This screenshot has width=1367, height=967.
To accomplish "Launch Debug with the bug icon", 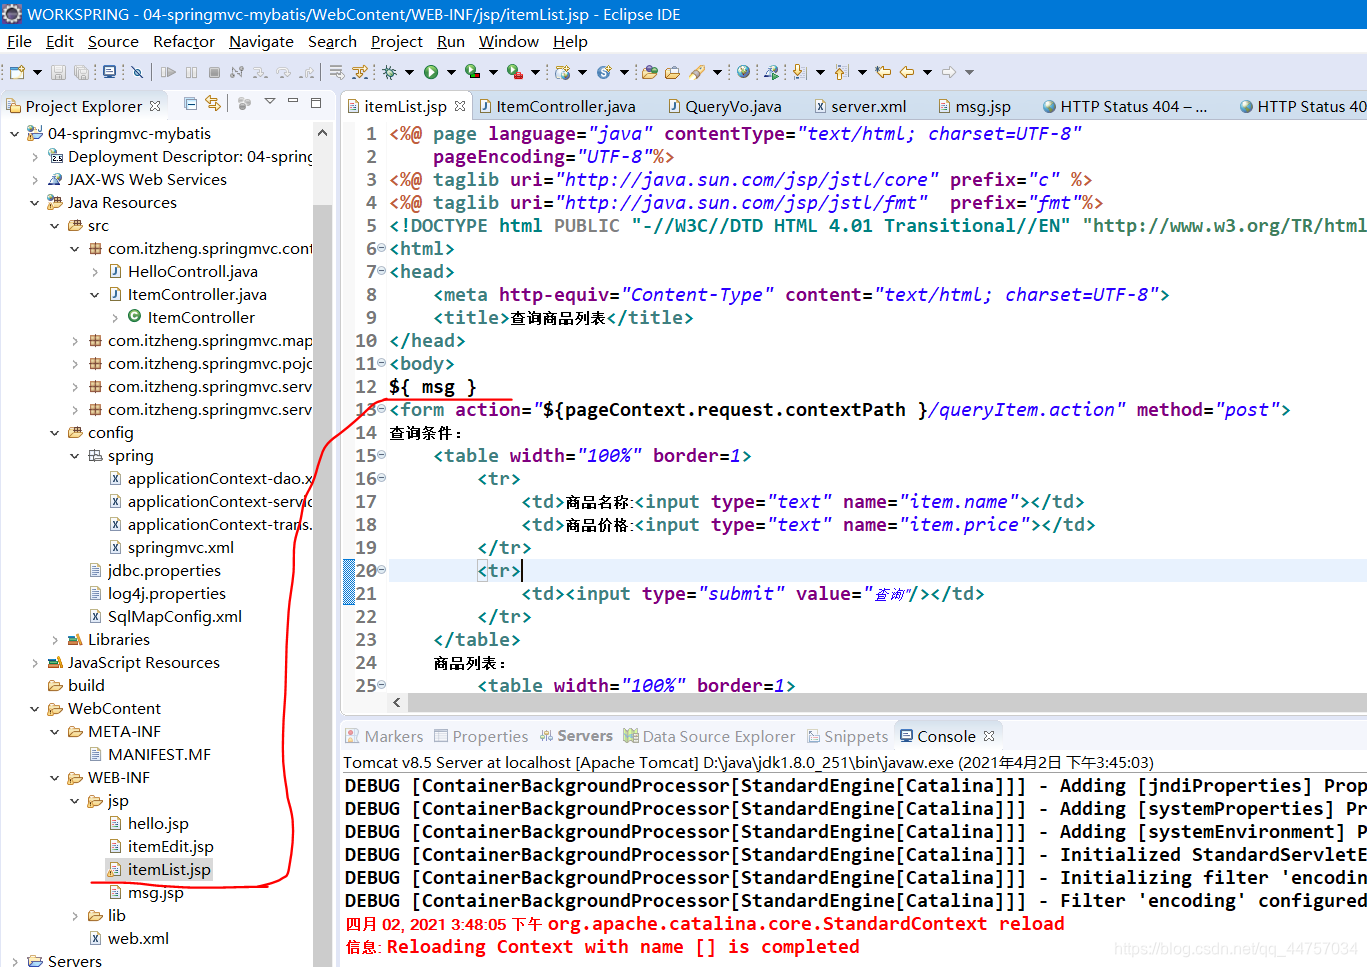I will pyautogui.click(x=389, y=72).
